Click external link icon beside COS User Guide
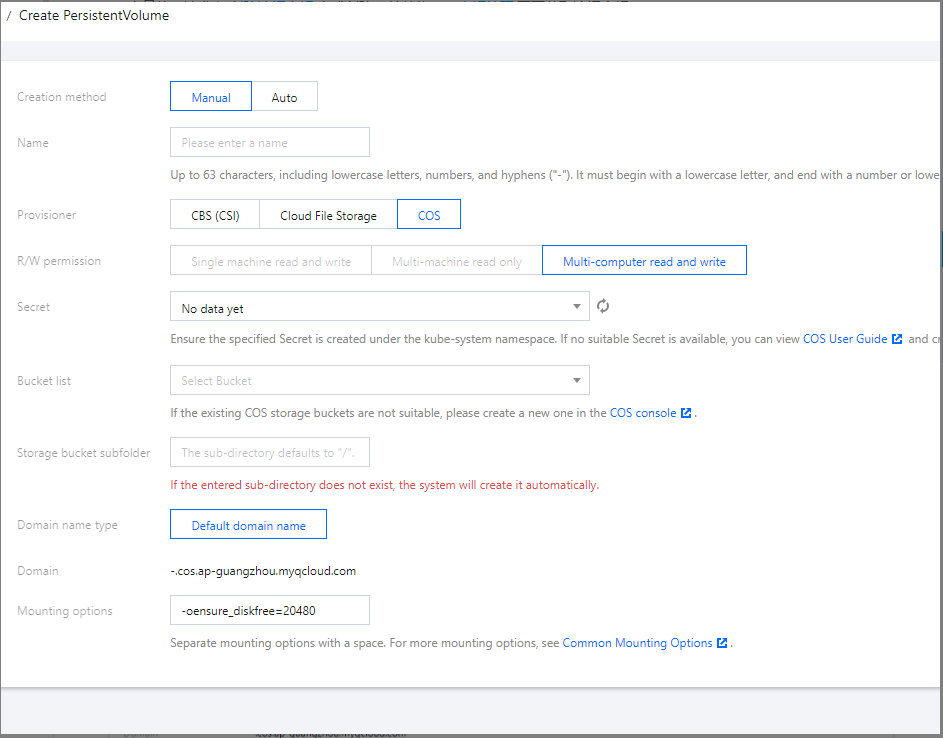943x738 pixels. pyautogui.click(x=897, y=339)
